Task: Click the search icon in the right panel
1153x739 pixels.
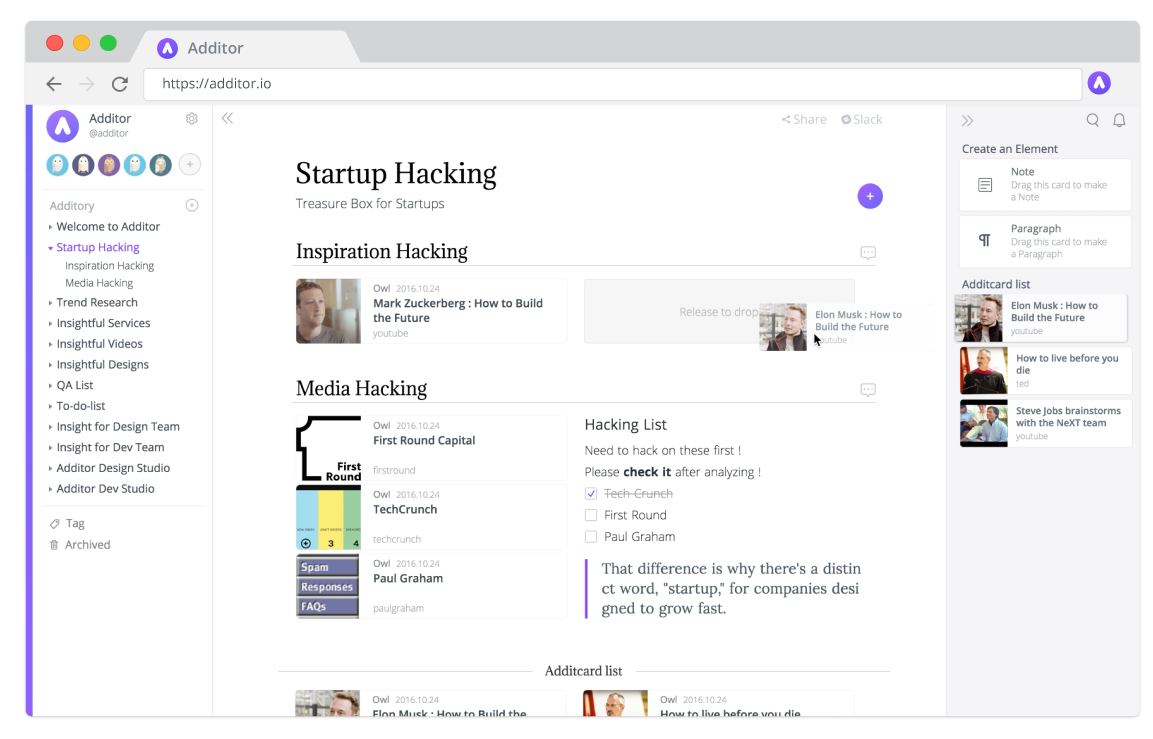Action: (1092, 120)
